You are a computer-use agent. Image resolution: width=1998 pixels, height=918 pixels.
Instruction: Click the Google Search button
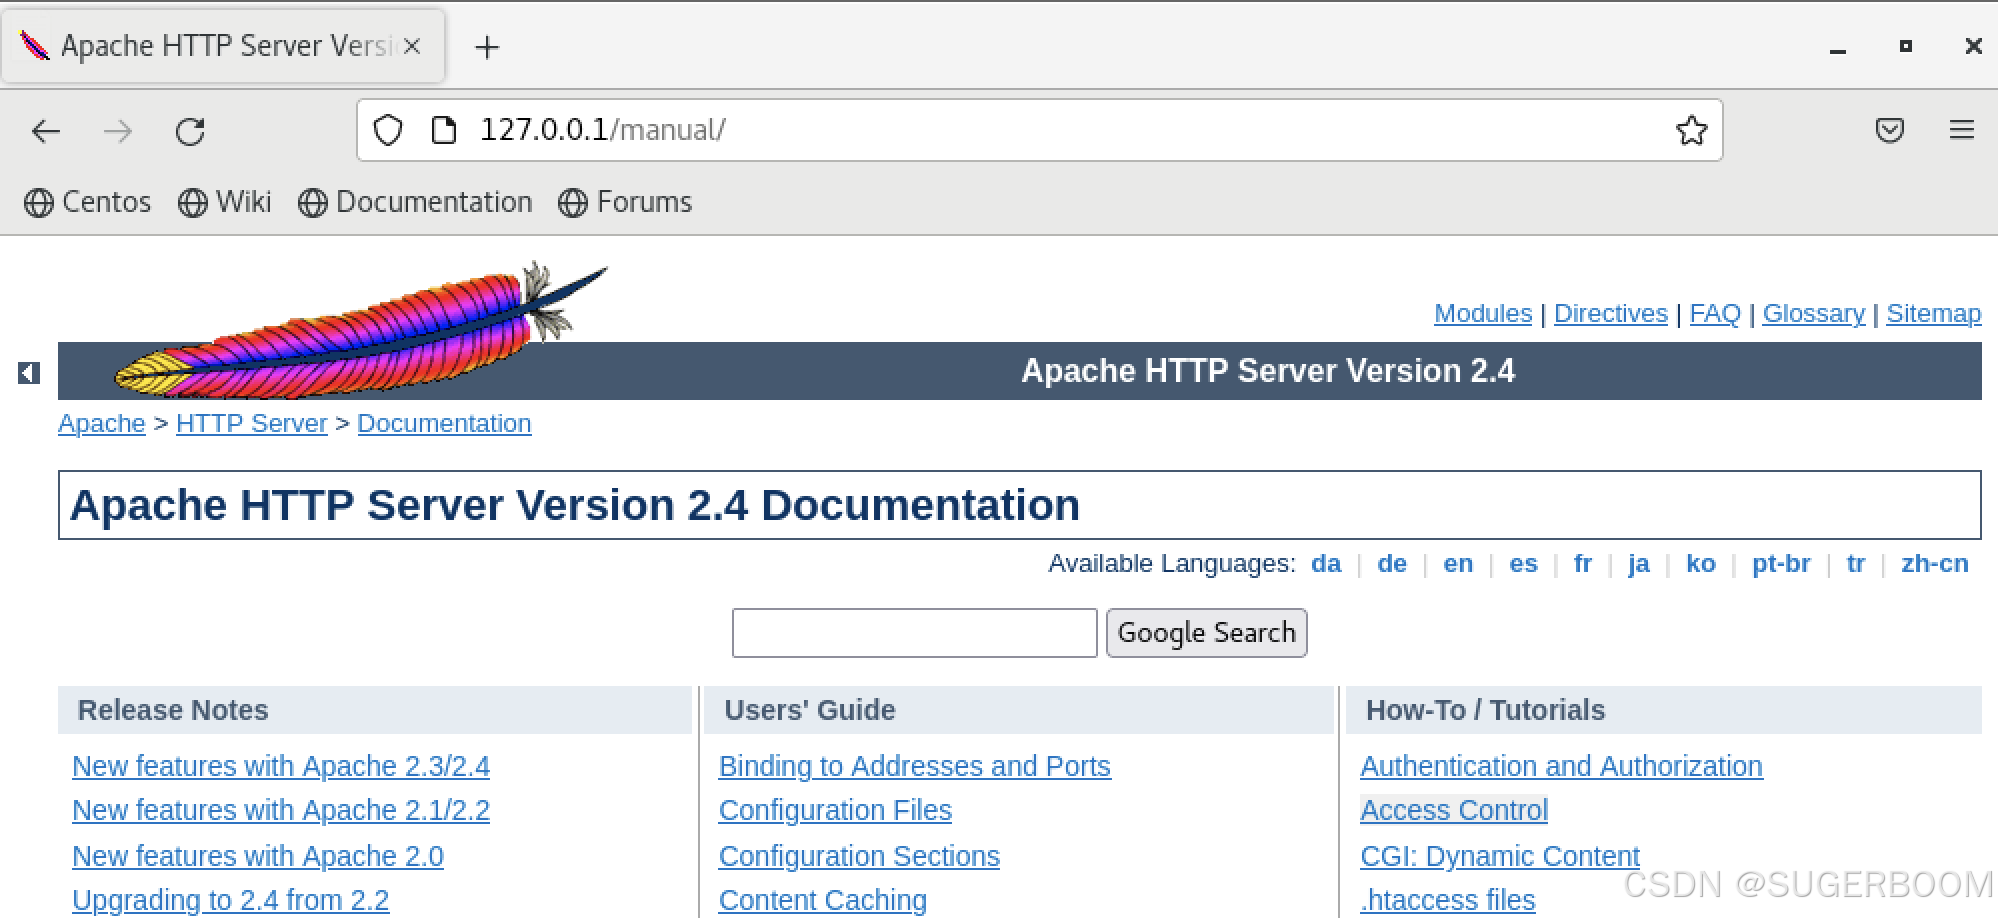(1207, 633)
